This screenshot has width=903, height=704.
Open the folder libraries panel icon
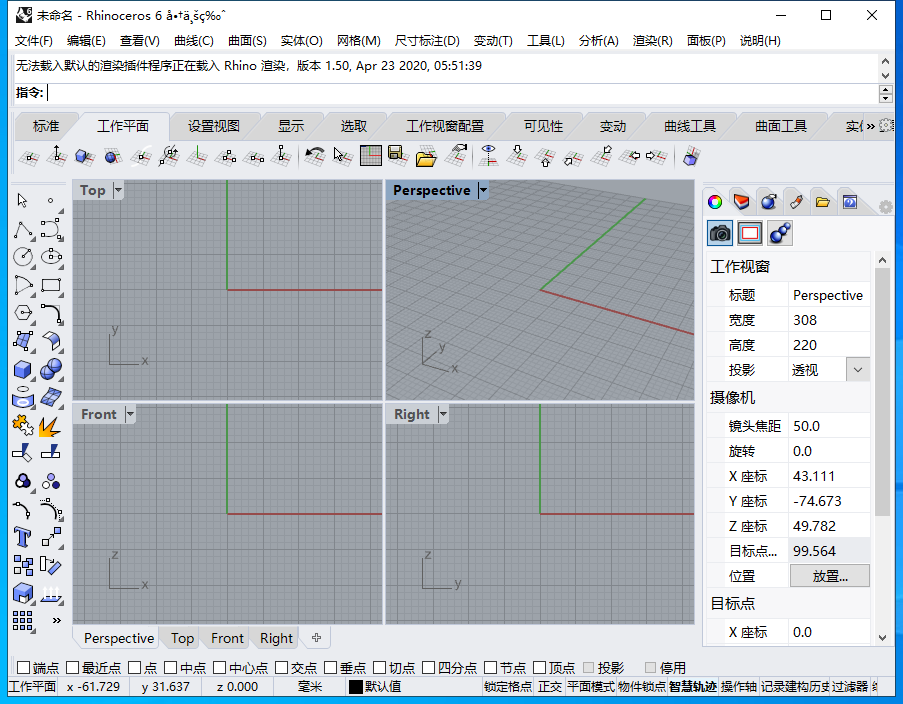(822, 202)
